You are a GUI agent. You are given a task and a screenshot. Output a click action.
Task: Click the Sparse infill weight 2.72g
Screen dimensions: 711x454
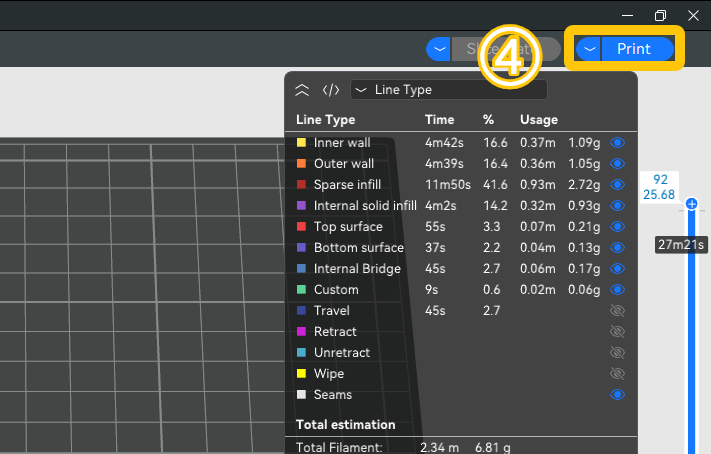pos(584,185)
